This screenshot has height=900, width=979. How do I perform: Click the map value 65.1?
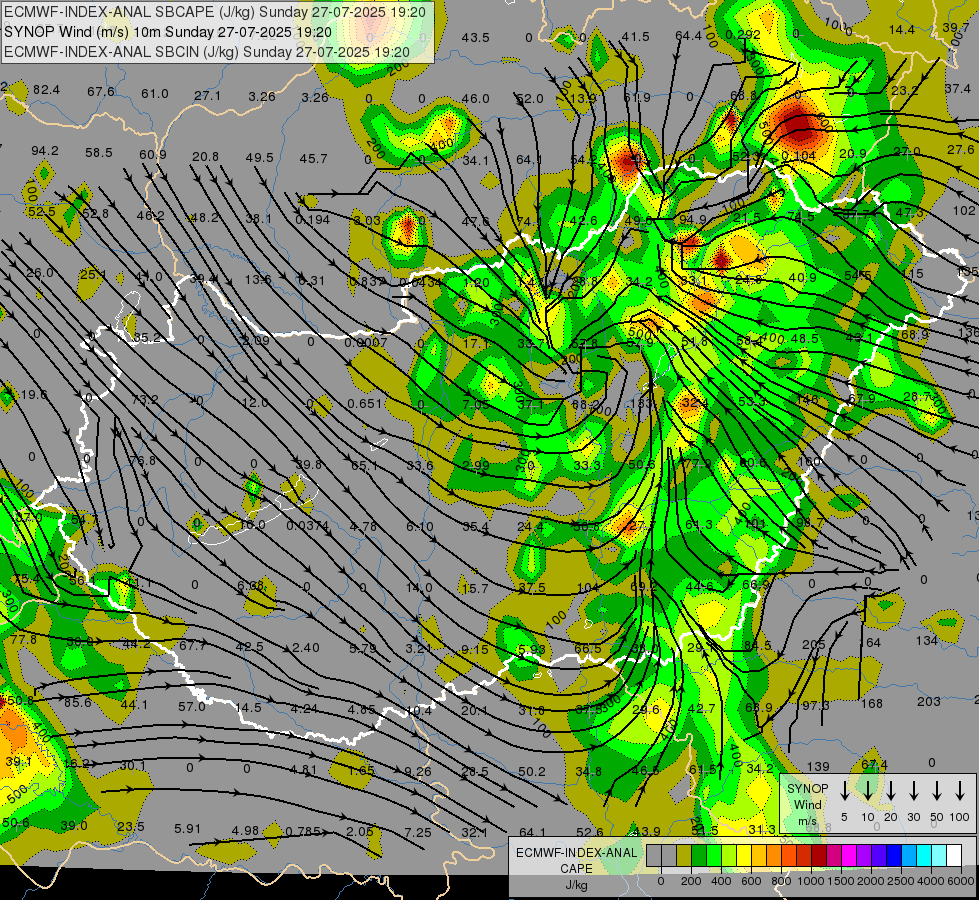click(364, 465)
